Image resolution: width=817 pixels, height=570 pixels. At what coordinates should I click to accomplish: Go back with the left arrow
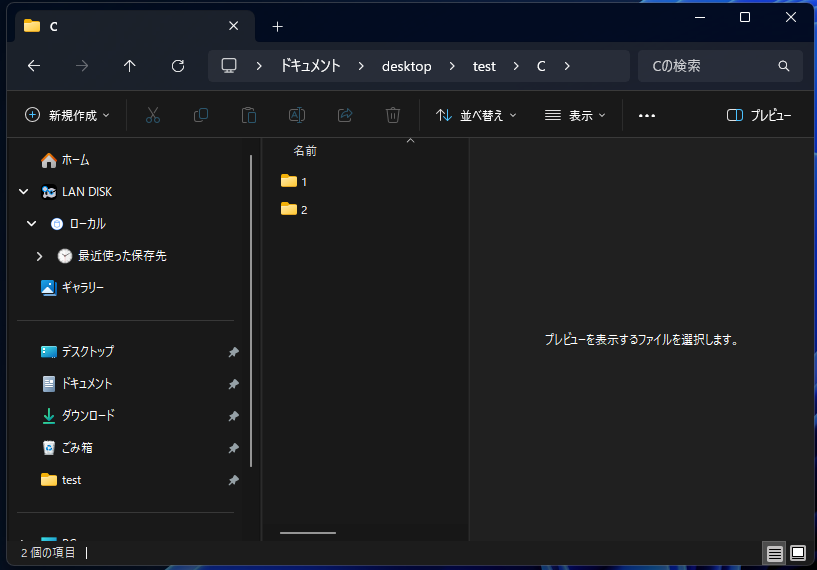pos(34,66)
